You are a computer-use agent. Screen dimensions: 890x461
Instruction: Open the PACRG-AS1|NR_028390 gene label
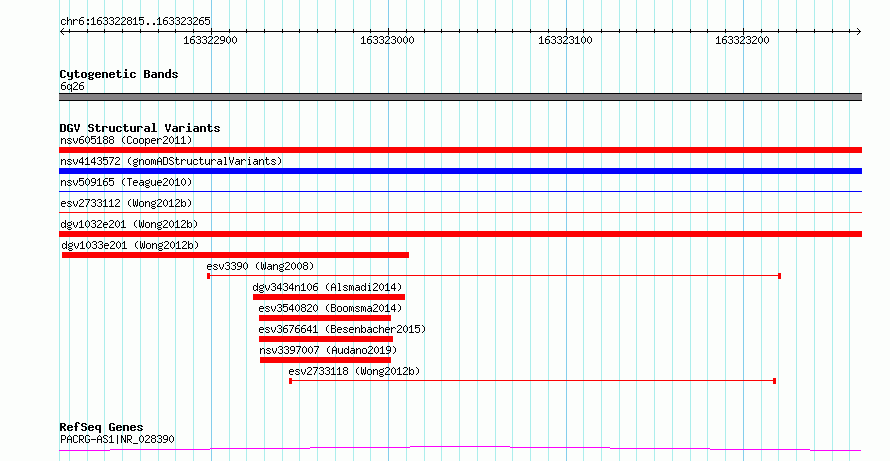pos(117,439)
